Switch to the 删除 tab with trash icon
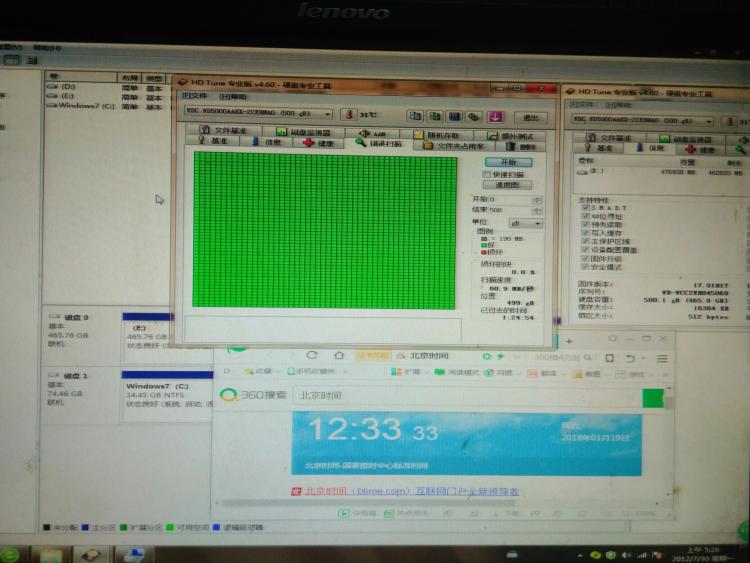This screenshot has width=750, height=563. point(521,146)
